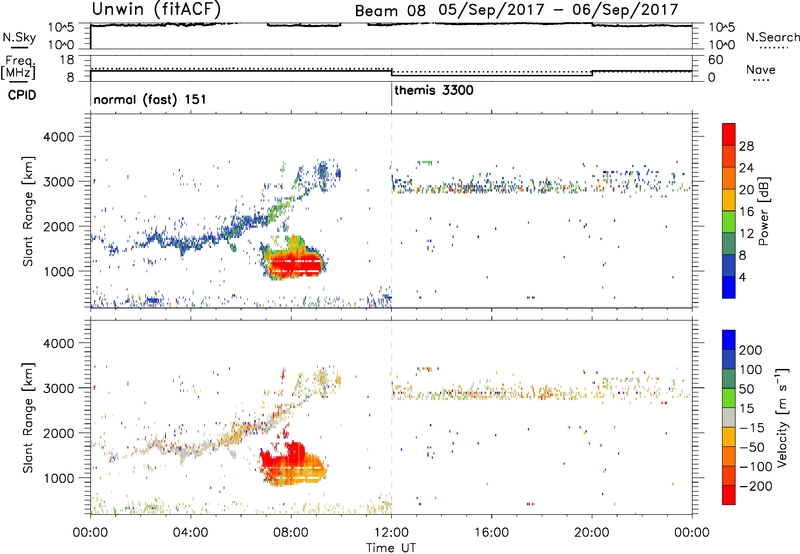The width and height of the screenshot is (800, 554).
Task: Click the 'normal (fast) 151' CPID text
Action: point(150,99)
